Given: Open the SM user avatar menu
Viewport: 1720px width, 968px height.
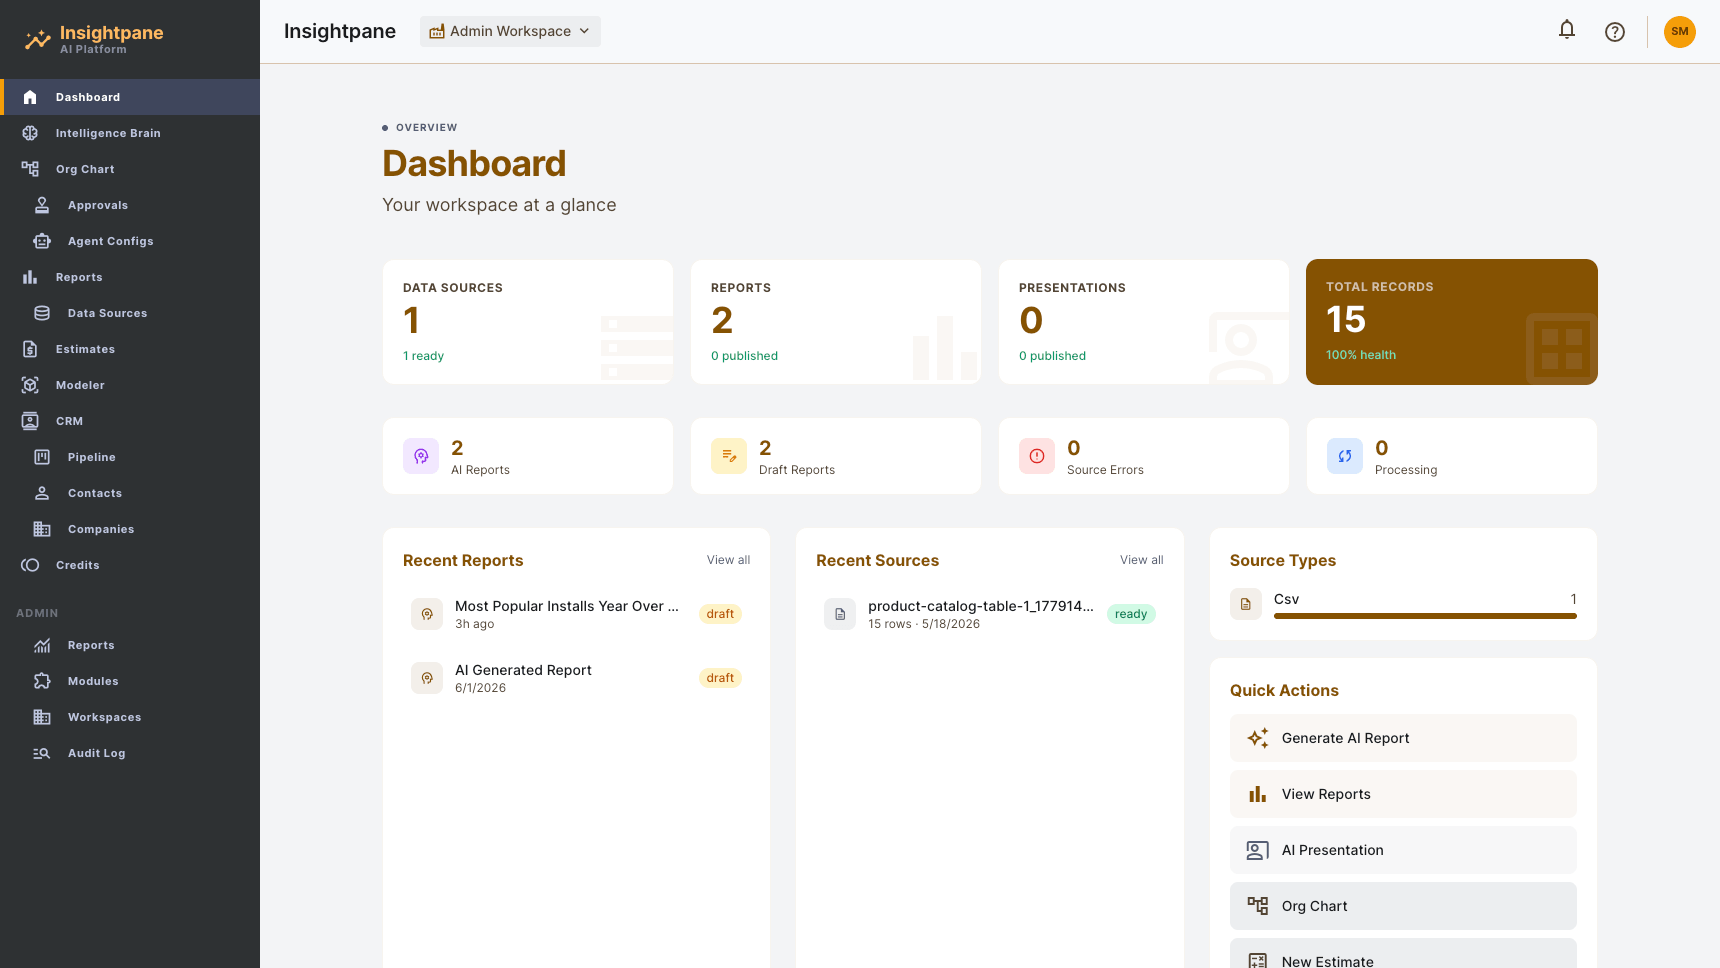Looking at the screenshot, I should (1680, 32).
